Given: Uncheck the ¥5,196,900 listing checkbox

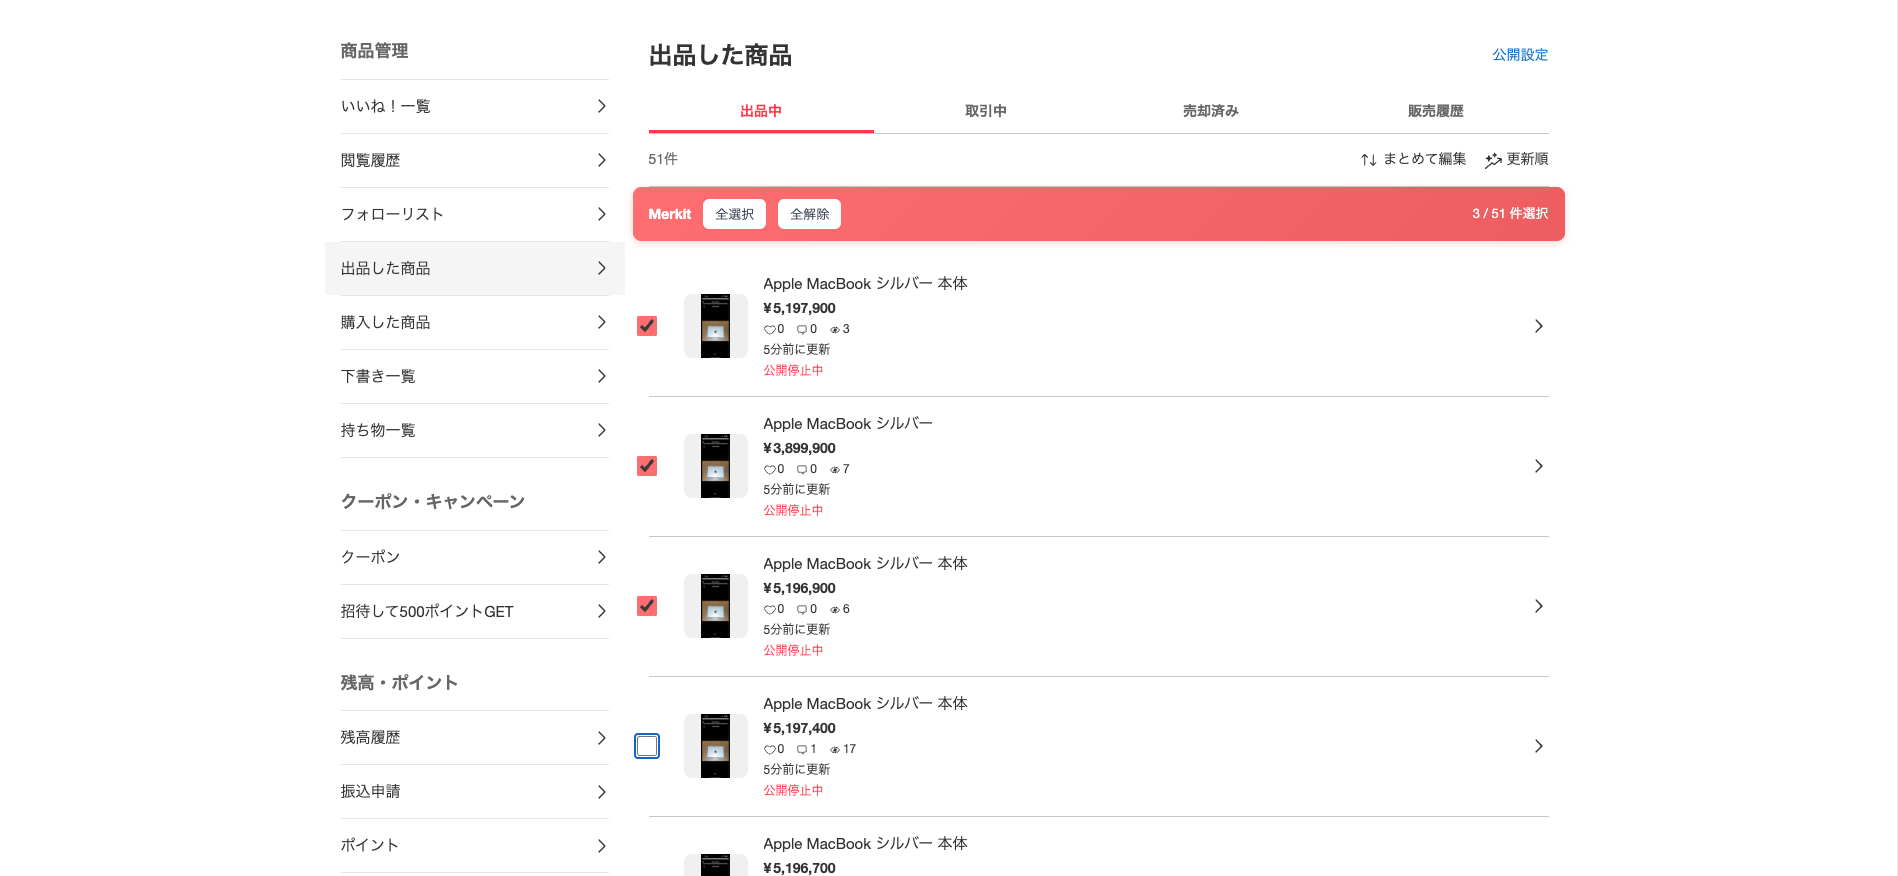Looking at the screenshot, I should click(x=647, y=606).
